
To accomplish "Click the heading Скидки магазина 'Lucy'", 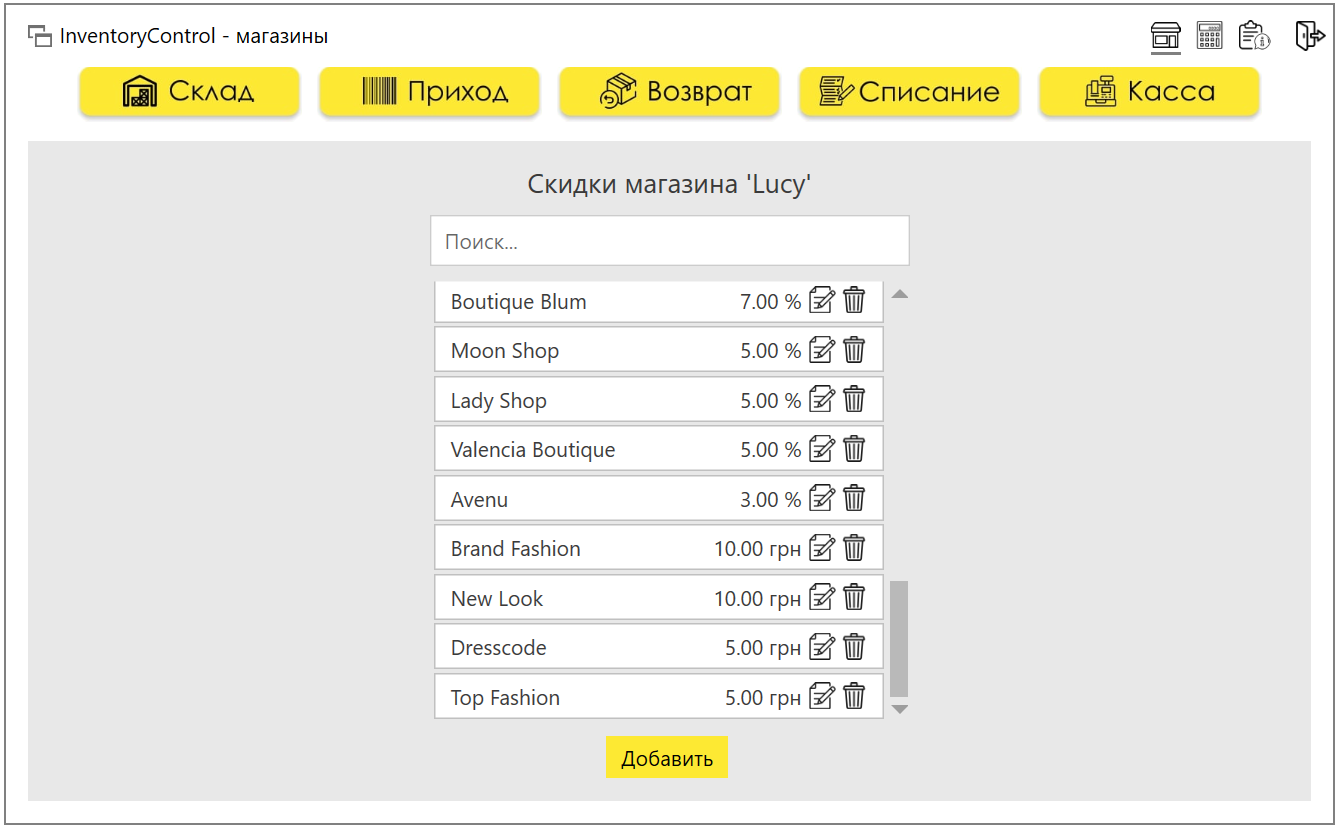I will [669, 185].
